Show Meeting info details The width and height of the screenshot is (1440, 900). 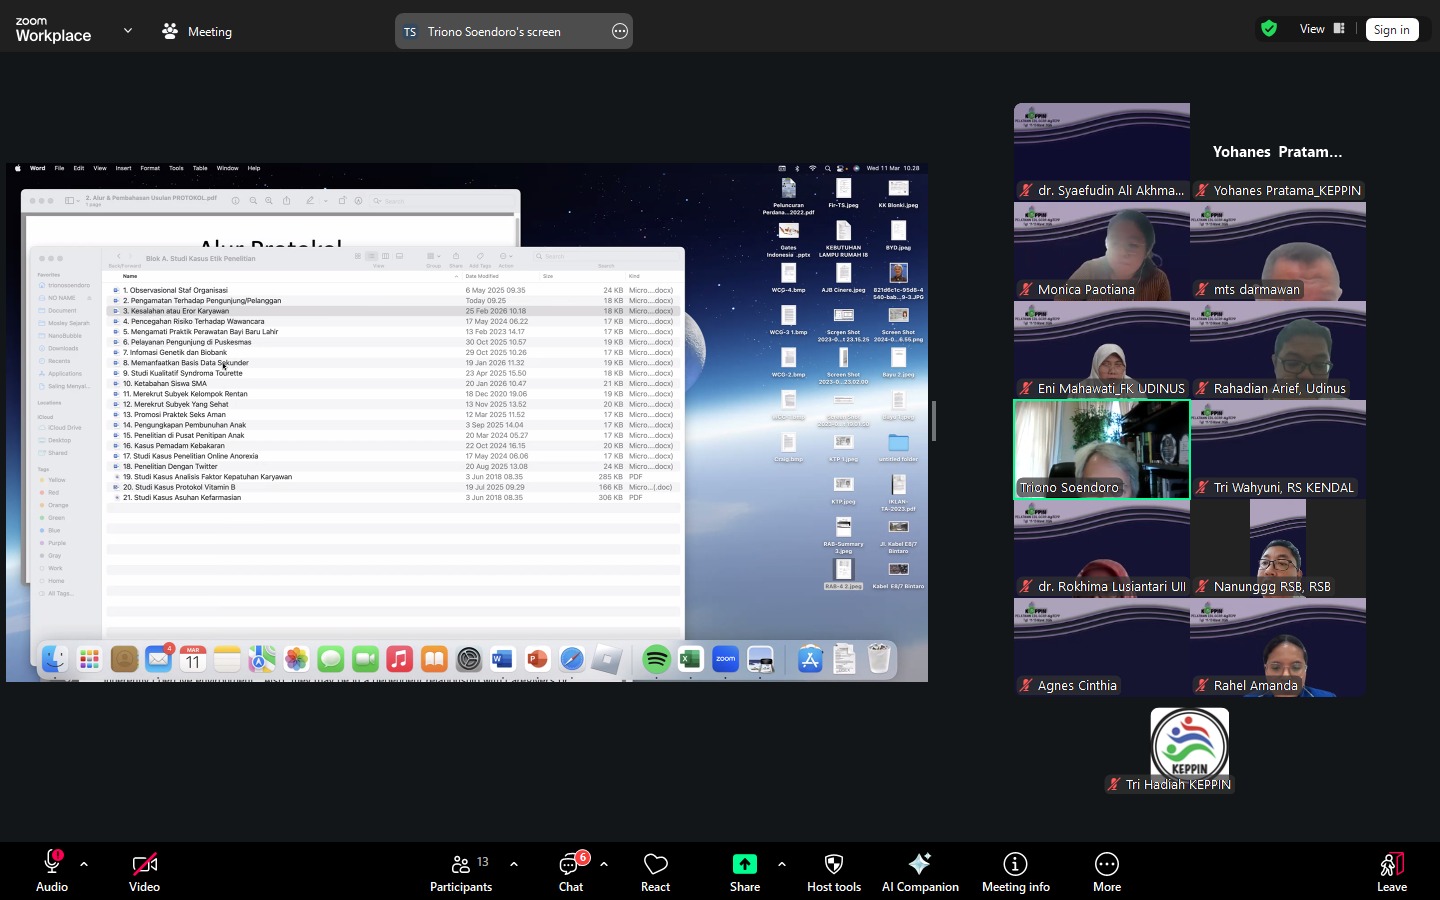pos(1015,870)
